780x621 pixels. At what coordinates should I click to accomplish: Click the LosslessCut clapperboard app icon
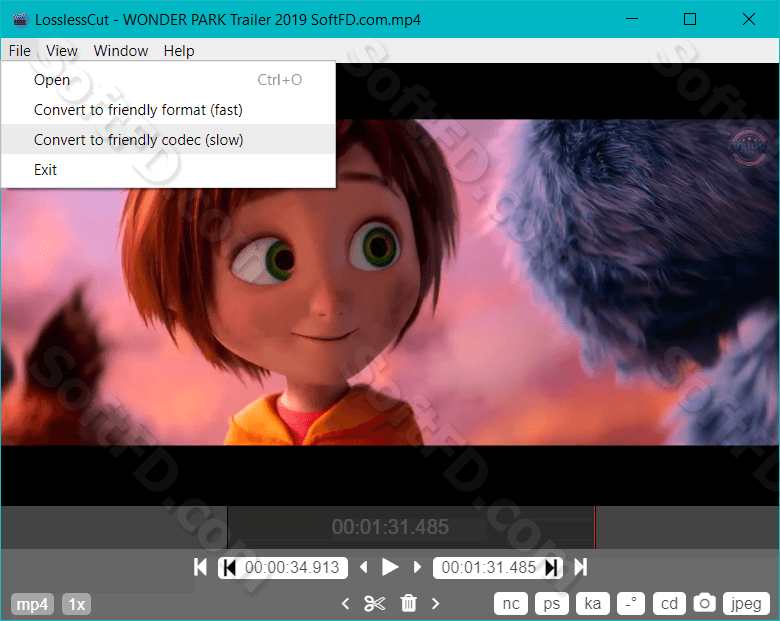pyautogui.click(x=20, y=20)
